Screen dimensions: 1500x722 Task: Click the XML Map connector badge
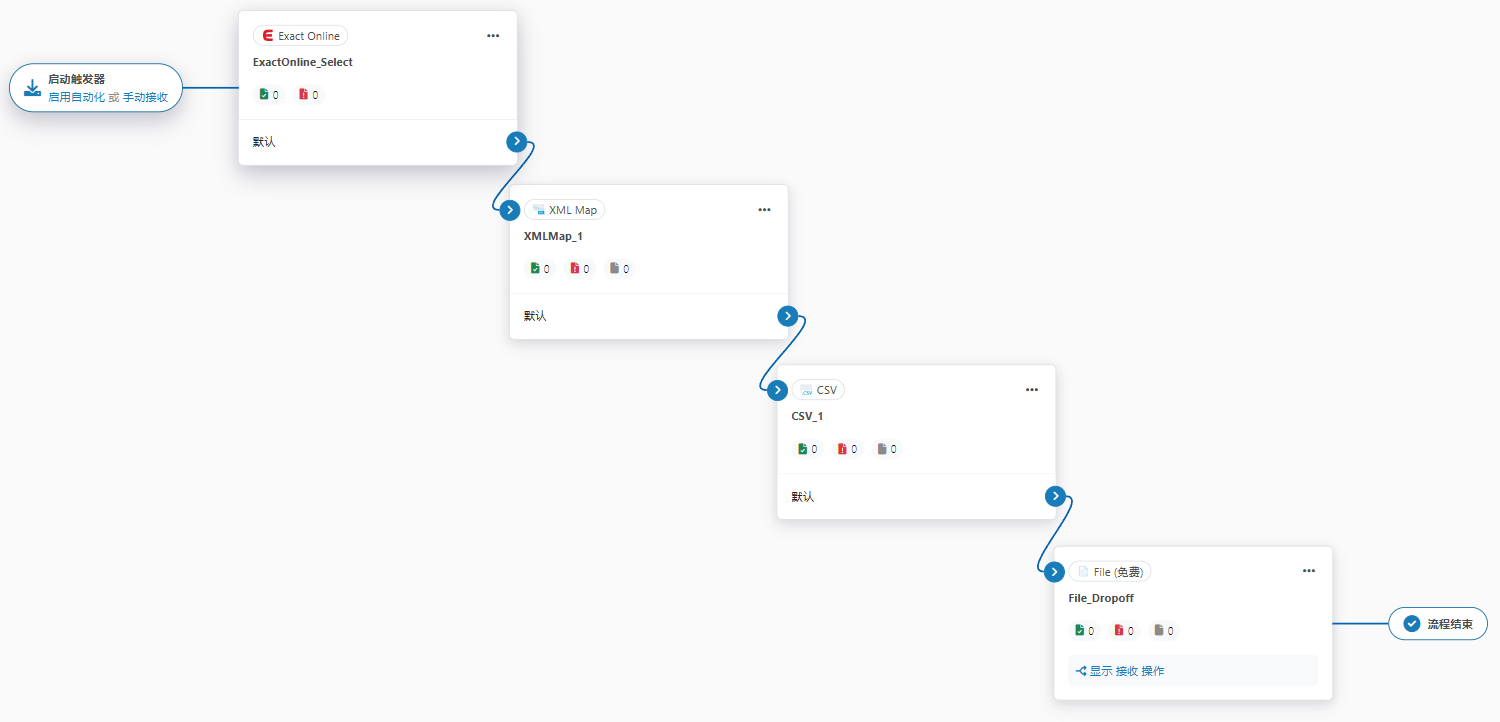click(x=565, y=210)
